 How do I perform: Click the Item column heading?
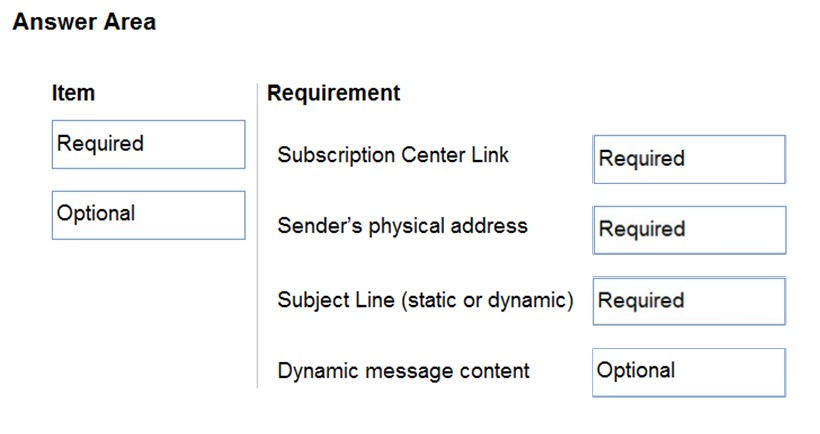click(x=73, y=93)
